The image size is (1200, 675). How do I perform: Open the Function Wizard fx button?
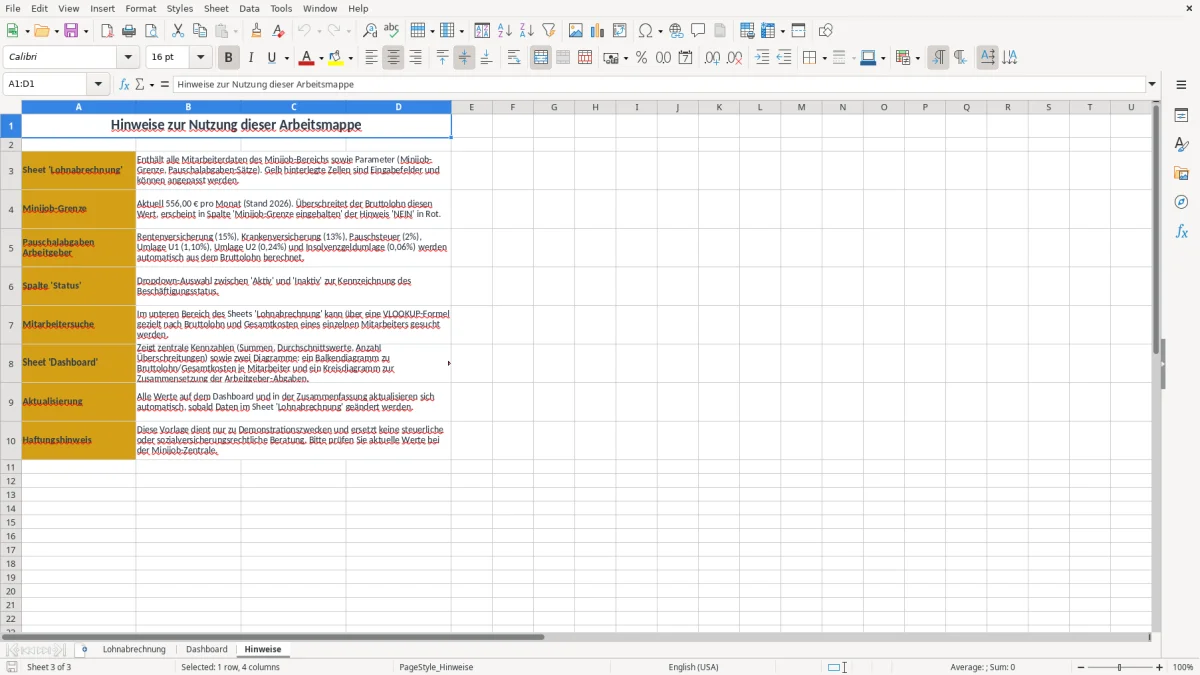click(x=125, y=84)
